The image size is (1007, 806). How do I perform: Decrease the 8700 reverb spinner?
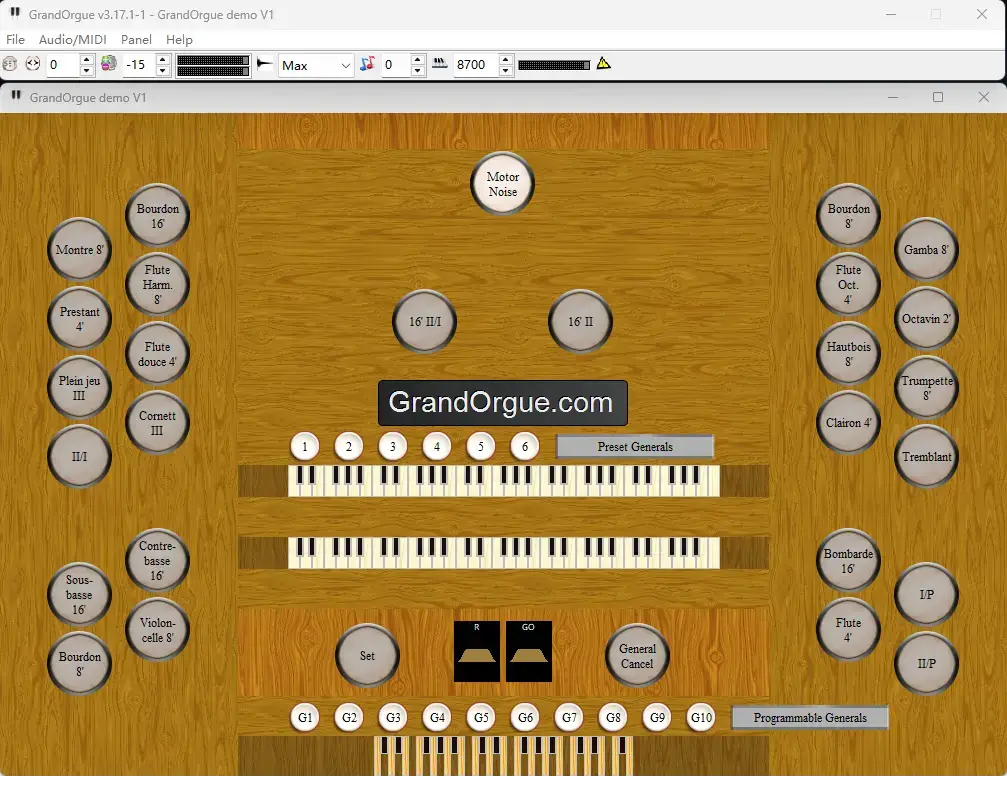coord(505,70)
